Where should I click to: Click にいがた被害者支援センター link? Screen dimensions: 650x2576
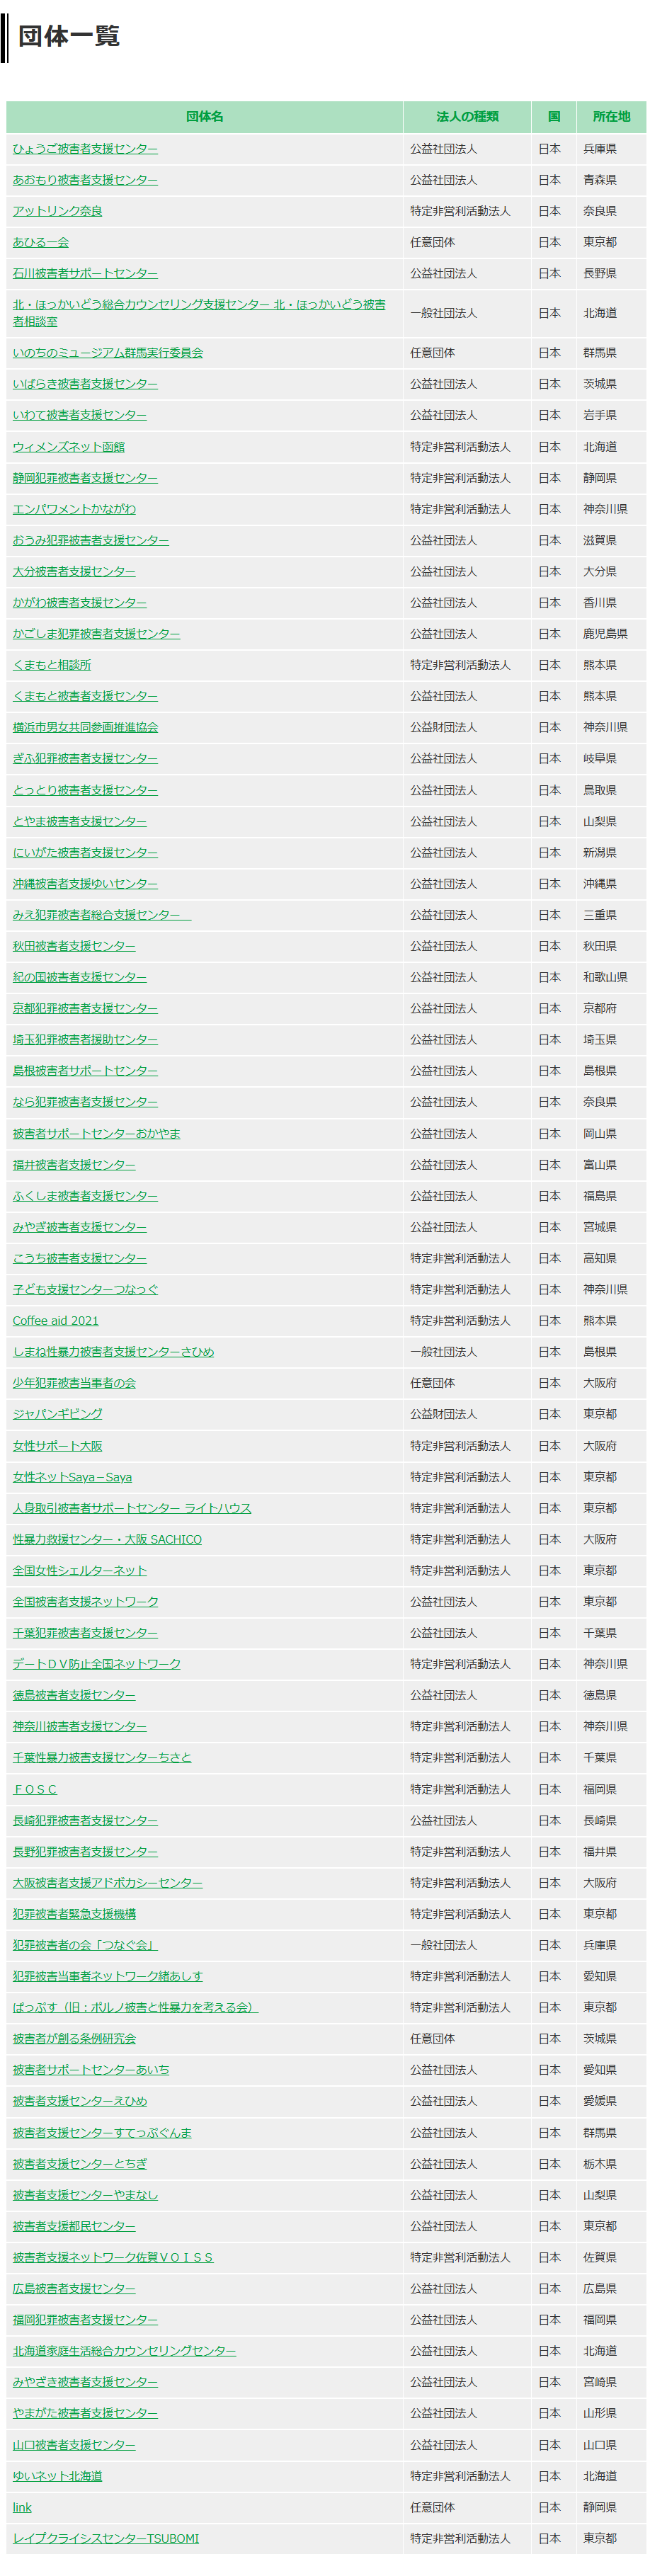(x=85, y=852)
